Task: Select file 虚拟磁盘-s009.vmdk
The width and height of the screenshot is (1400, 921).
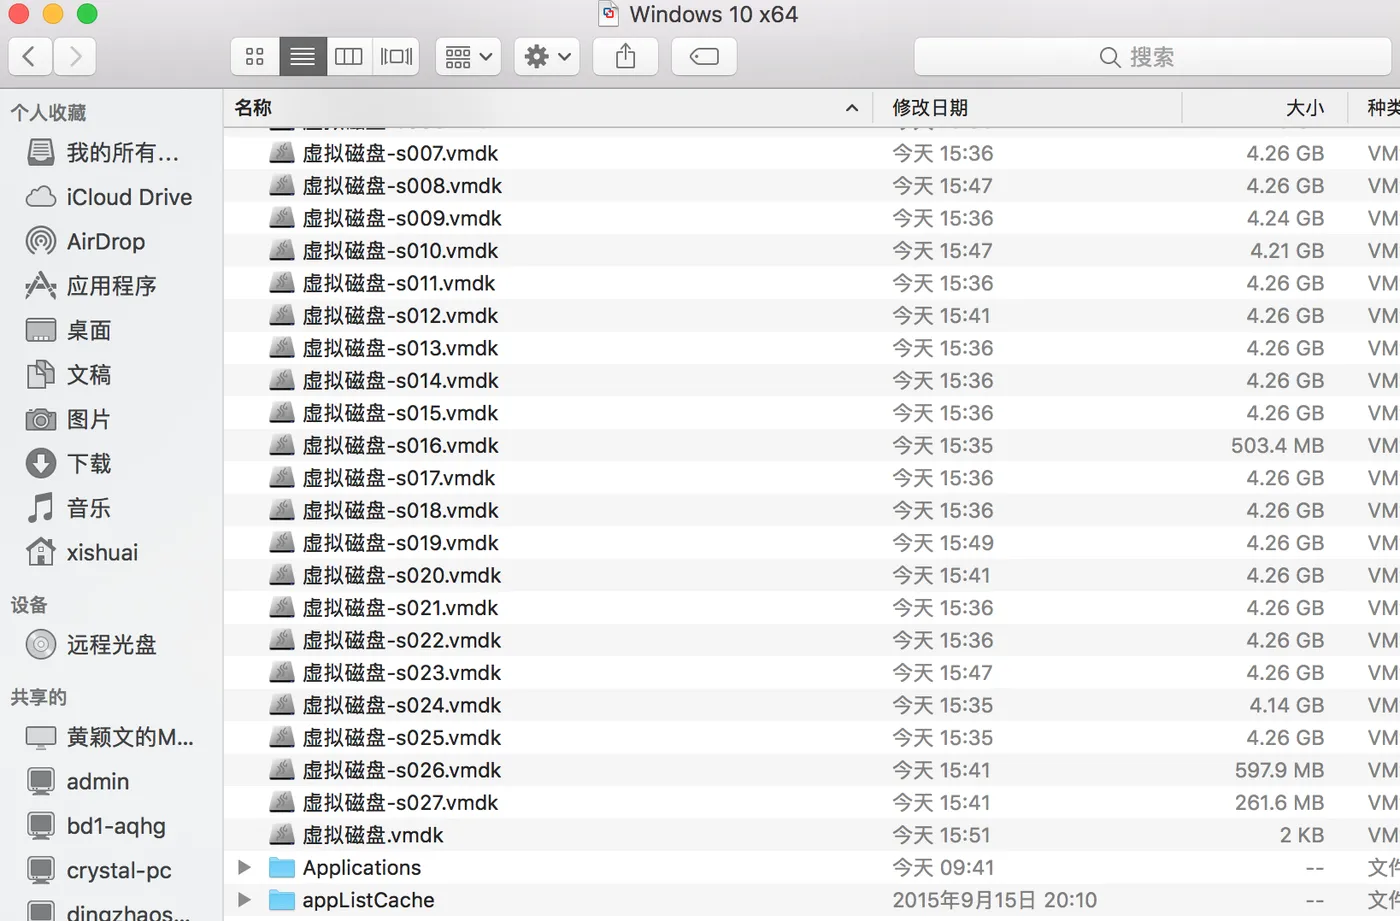Action: coord(811,218)
